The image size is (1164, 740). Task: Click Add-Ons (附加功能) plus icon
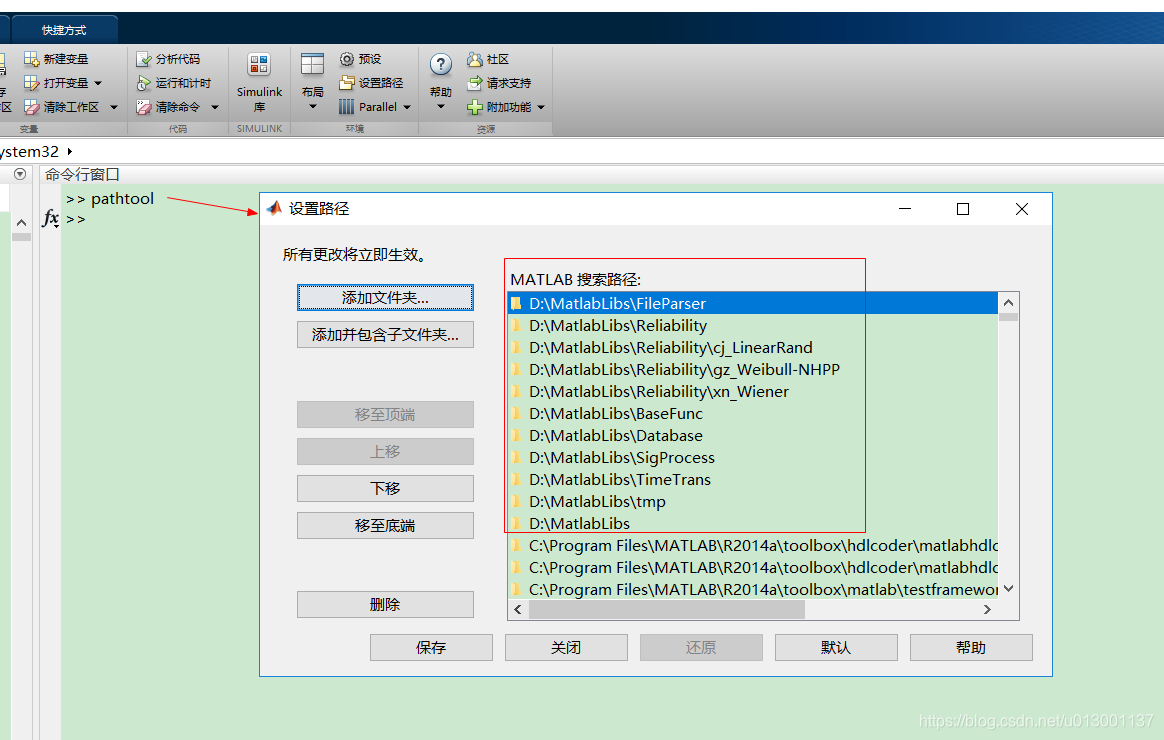pyautogui.click(x=474, y=107)
